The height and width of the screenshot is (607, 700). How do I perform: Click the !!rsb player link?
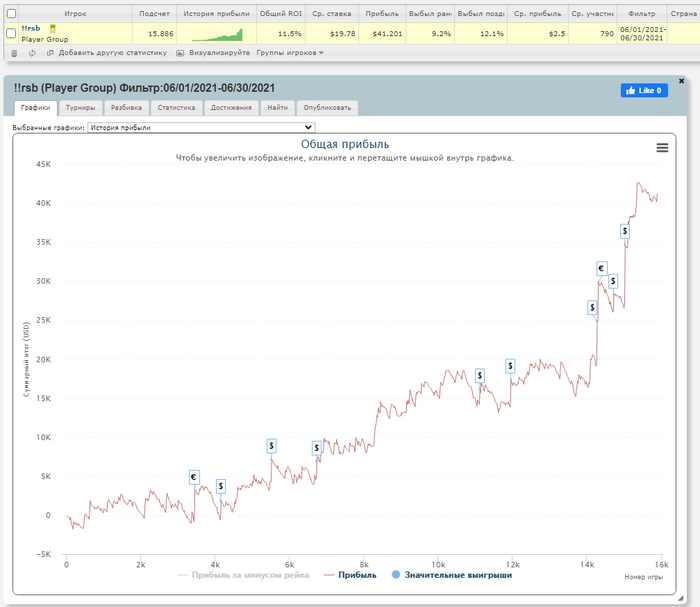pos(31,29)
